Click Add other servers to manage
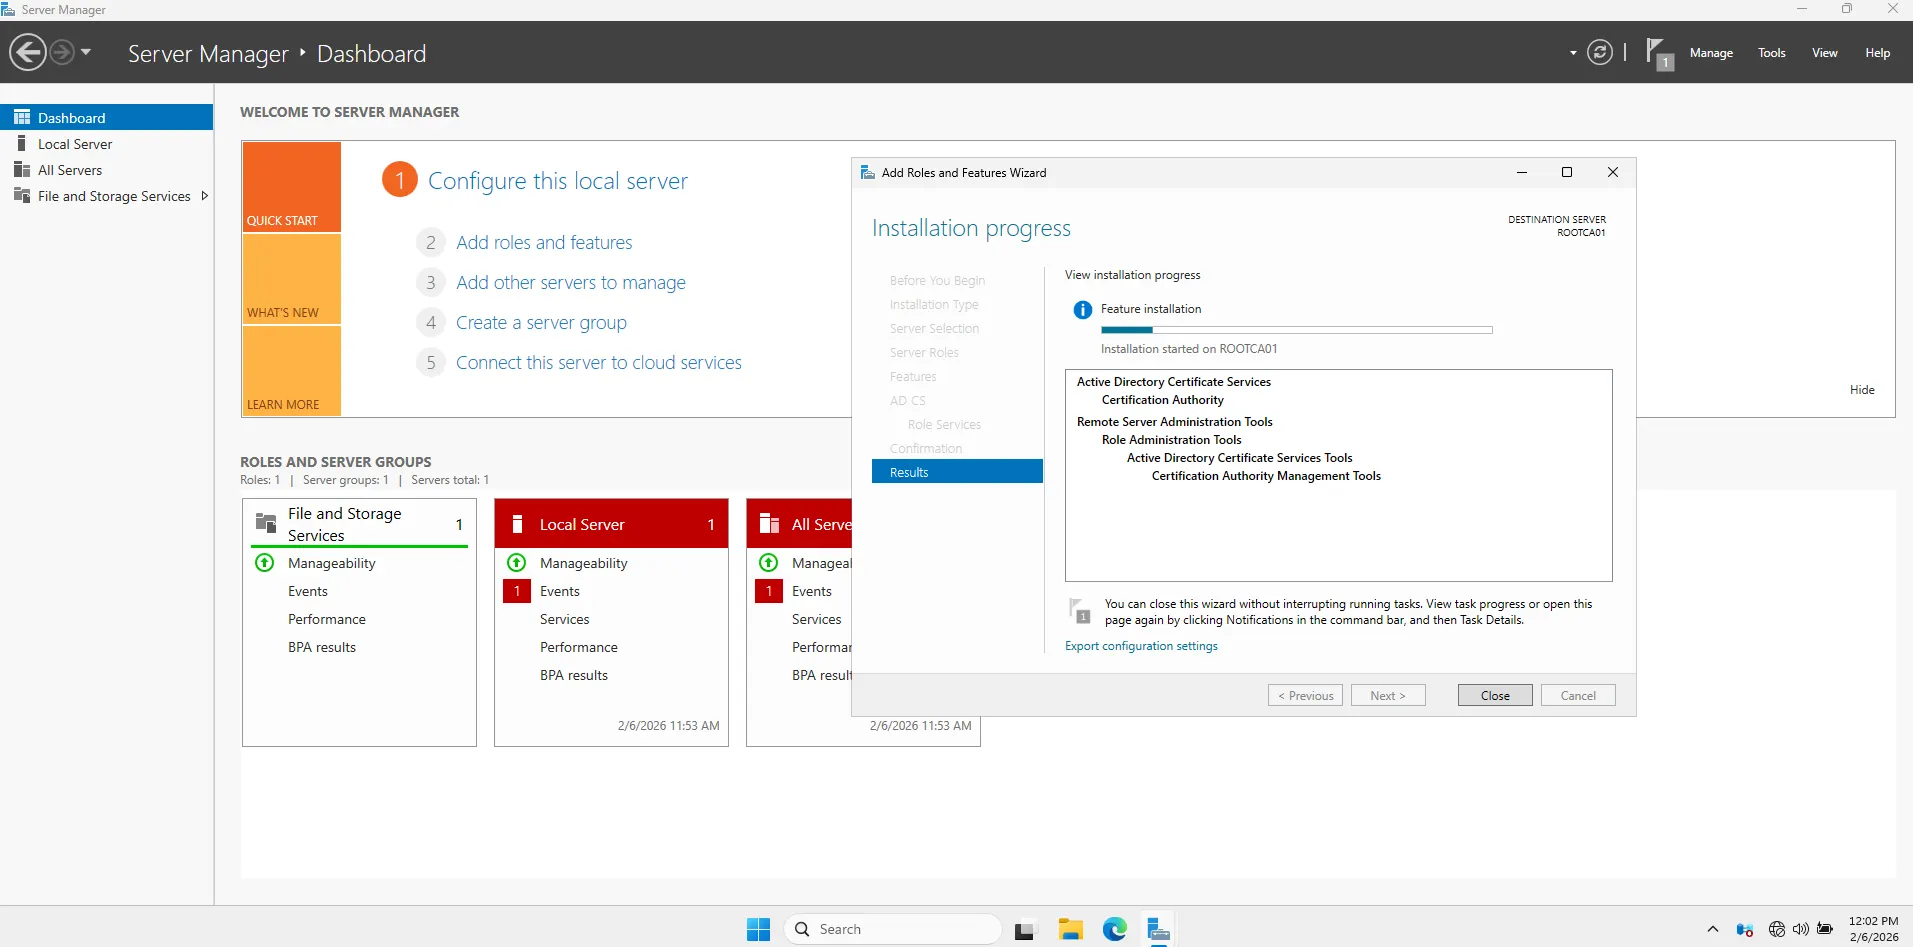Viewport: 1913px width, 947px height. [571, 282]
